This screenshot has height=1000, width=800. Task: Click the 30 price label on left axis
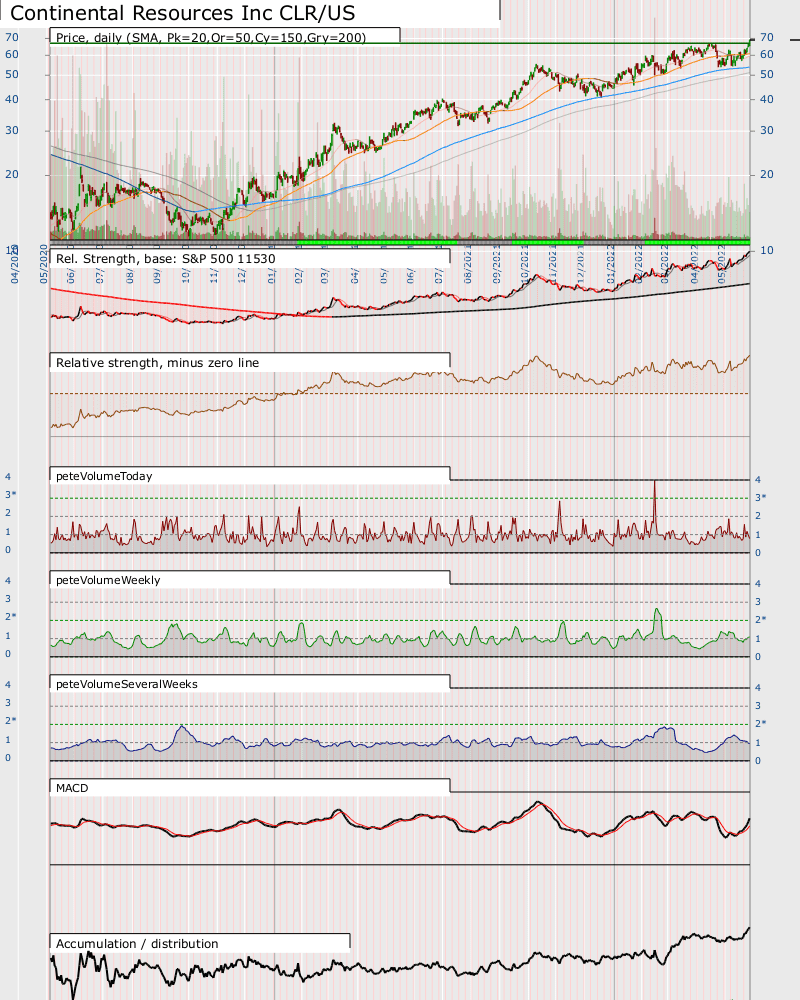(x=12, y=130)
